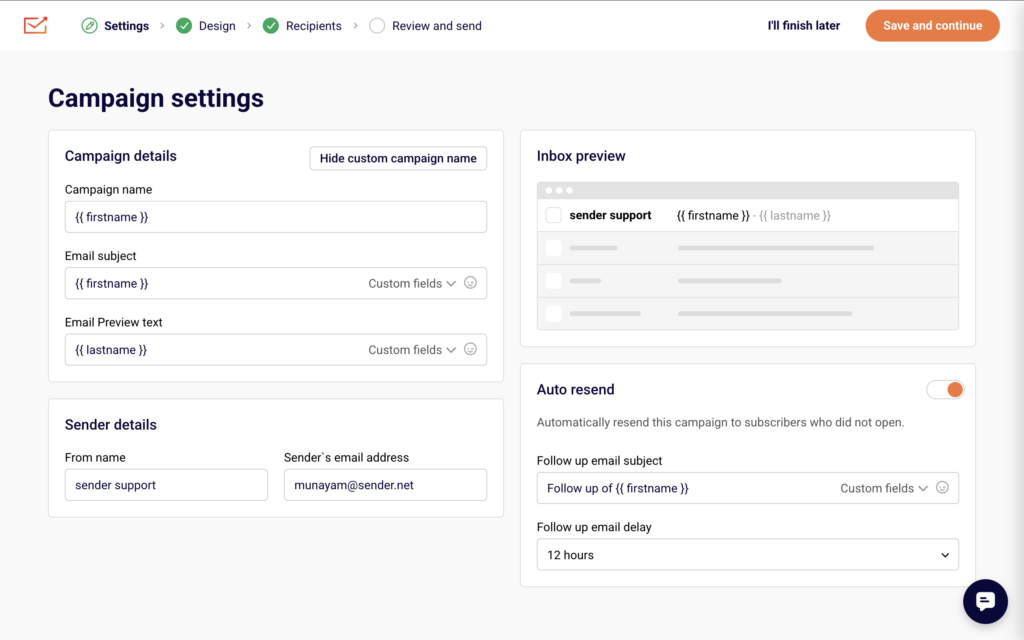Open Custom fields dropdown in Email Preview text
1024x640 pixels.
[x=411, y=350]
